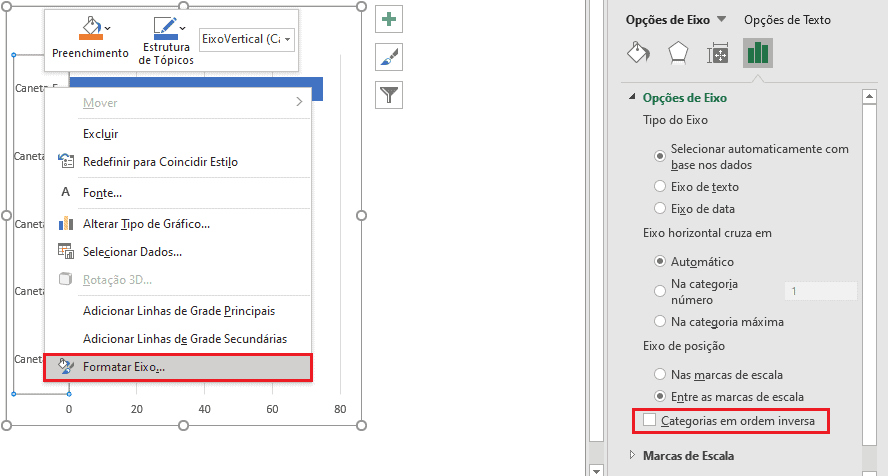Screen dimensions: 888x476
Task: Check Categorias em ordem inversa
Action: click(650, 420)
